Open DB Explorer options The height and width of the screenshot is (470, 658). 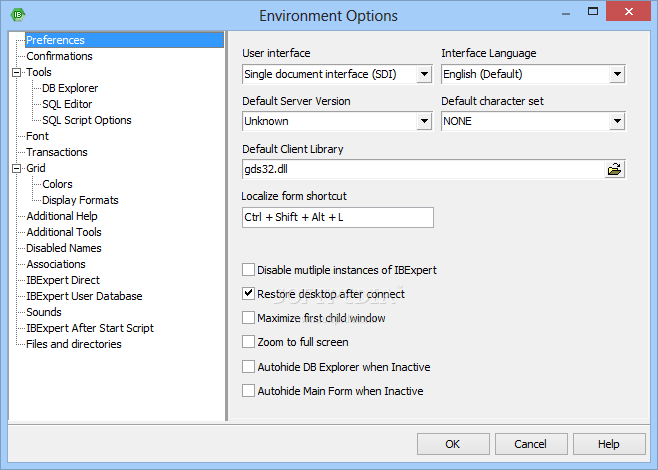(70, 88)
